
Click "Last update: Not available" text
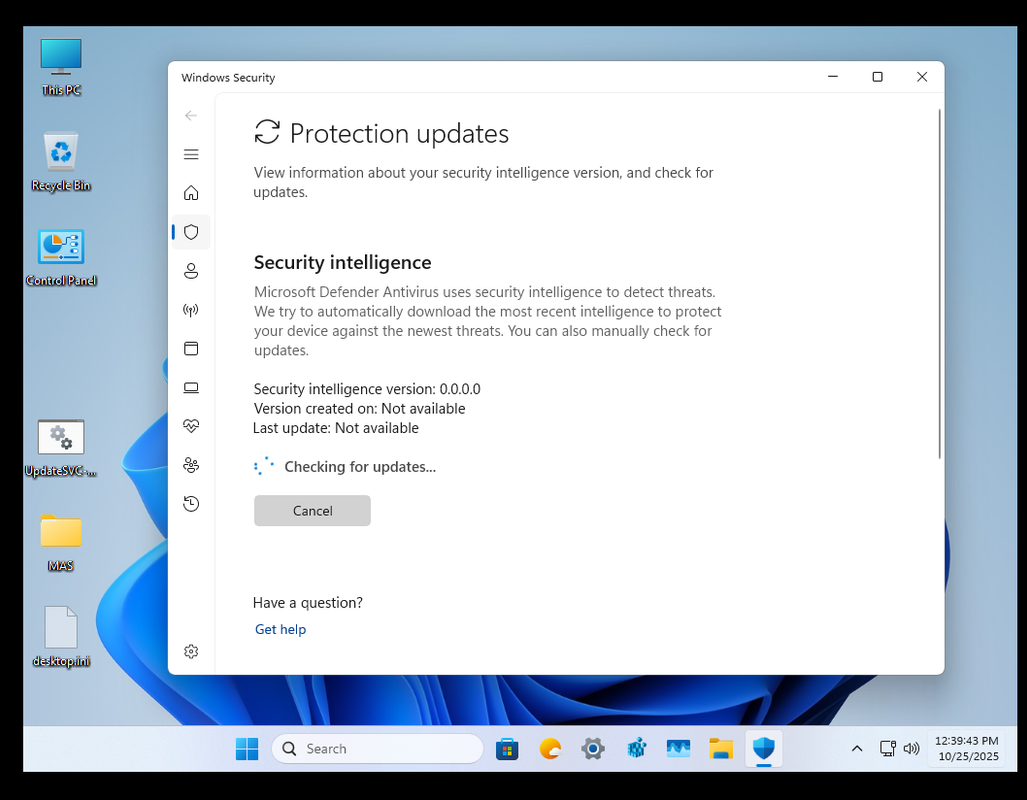[336, 428]
